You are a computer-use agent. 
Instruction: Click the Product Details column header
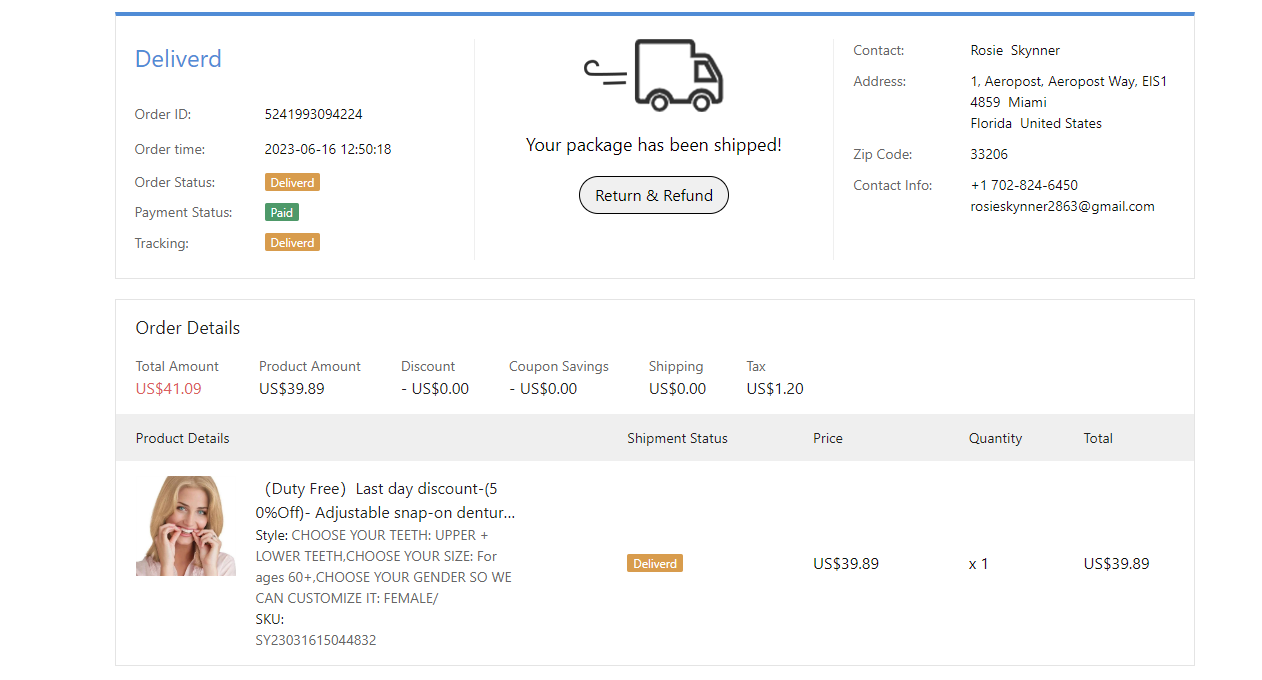tap(182, 438)
